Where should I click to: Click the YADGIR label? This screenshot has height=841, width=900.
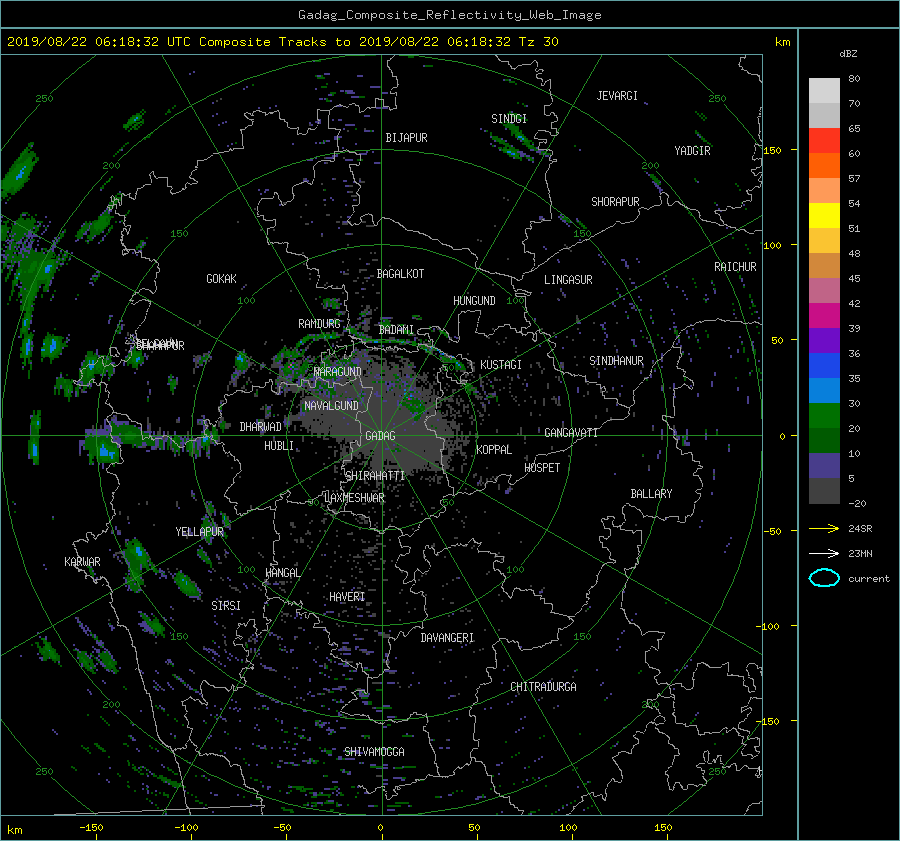[x=692, y=151]
